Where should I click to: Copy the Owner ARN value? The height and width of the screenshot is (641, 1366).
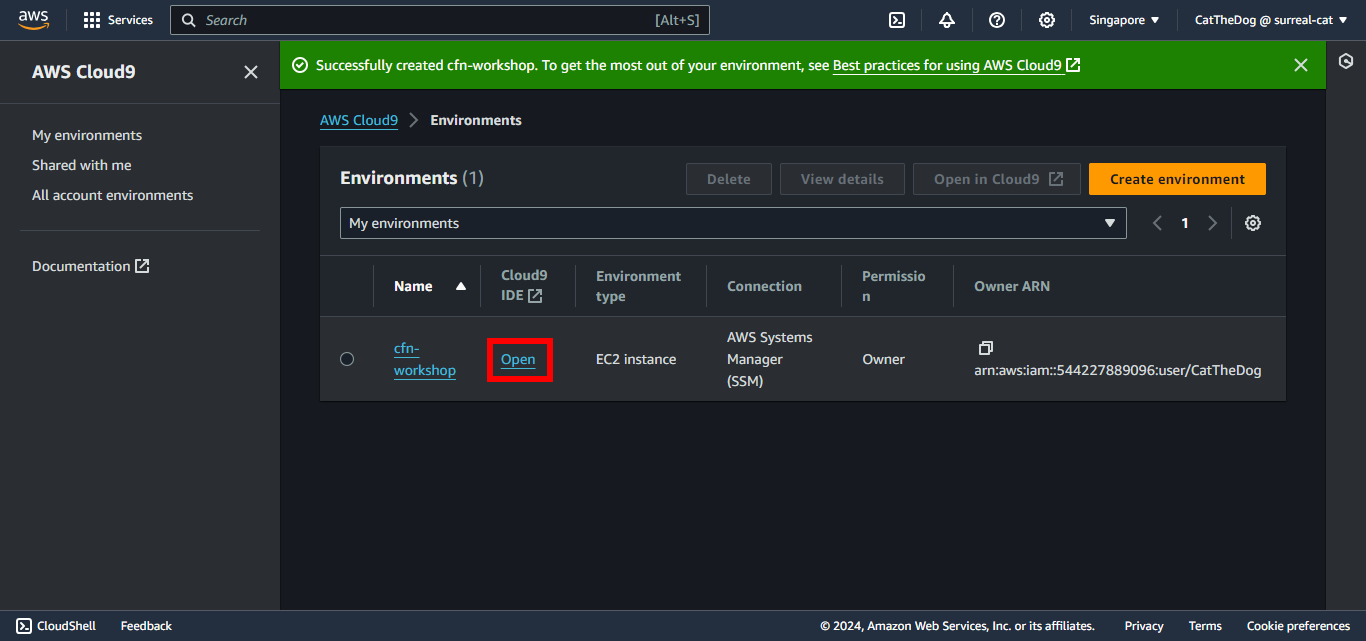coord(985,348)
